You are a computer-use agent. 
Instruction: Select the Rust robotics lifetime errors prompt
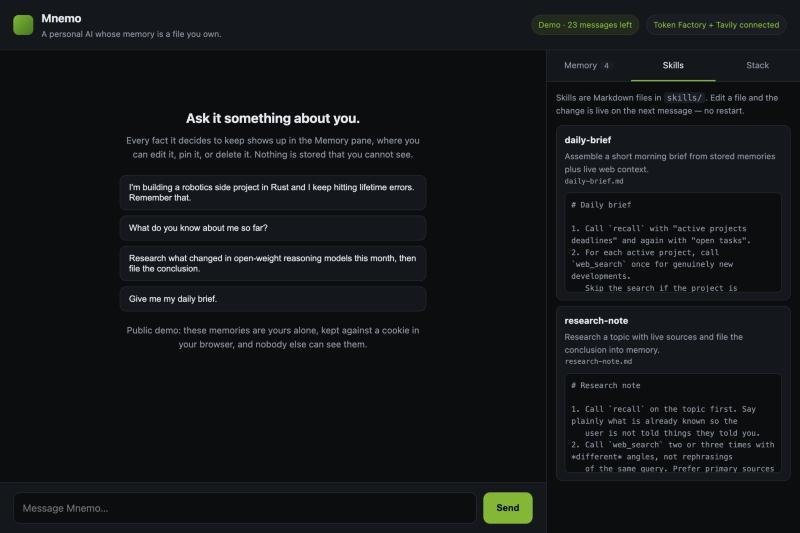[273, 192]
